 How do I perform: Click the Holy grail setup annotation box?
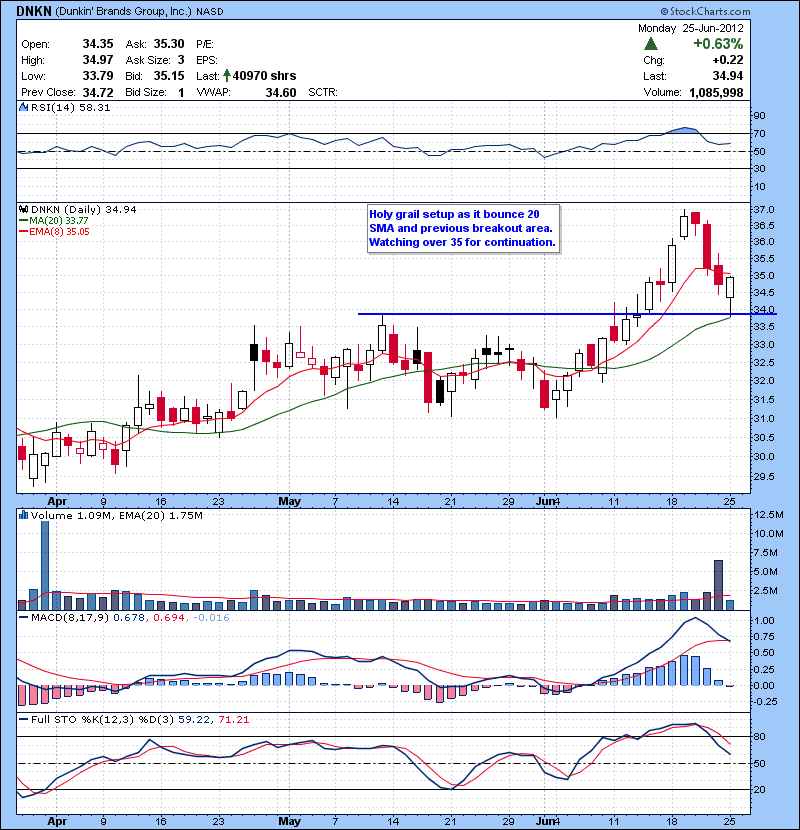pyautogui.click(x=463, y=229)
